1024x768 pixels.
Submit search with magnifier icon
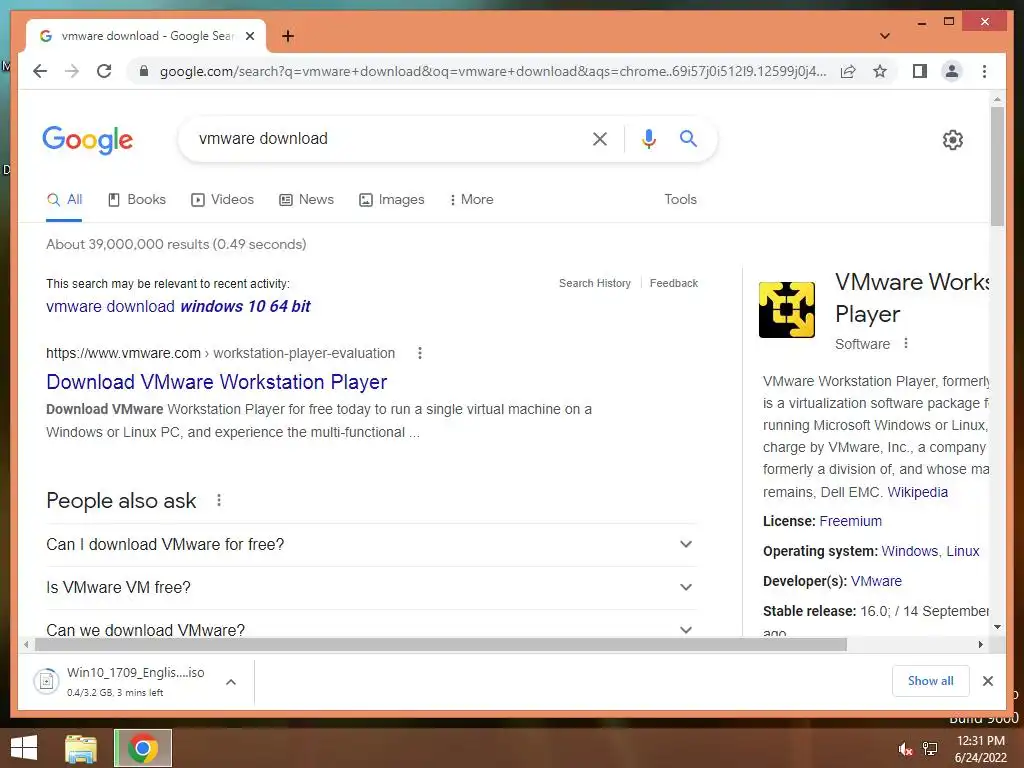point(688,138)
